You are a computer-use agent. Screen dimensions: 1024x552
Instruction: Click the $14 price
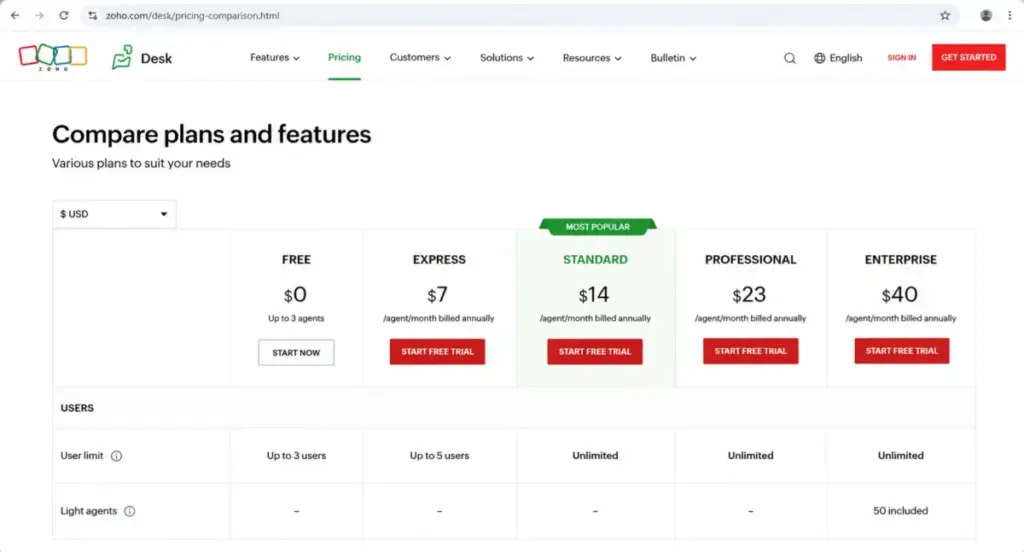[x=594, y=295]
